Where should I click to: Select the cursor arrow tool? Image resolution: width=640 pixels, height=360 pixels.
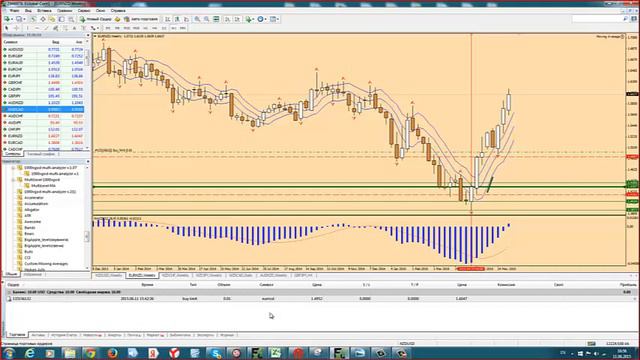coord(7,28)
